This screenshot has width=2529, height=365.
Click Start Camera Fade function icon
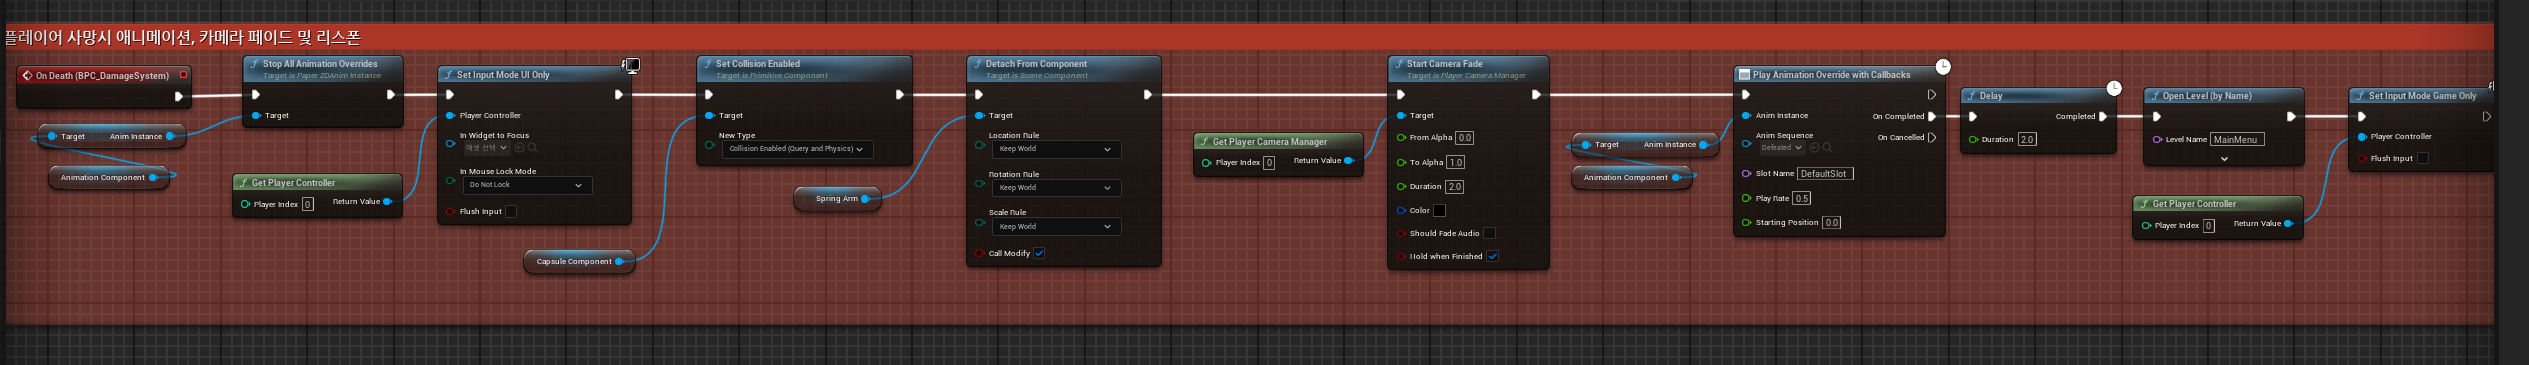[x=1399, y=63]
